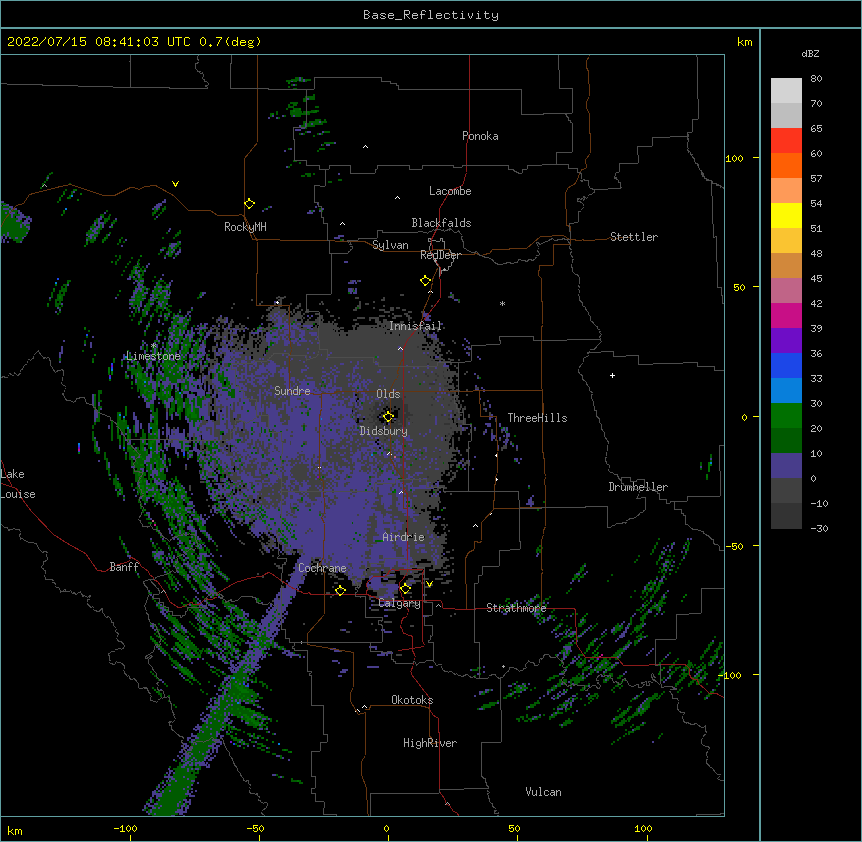Image resolution: width=862 pixels, height=842 pixels.
Task: Click the Blackfalds city label
Action: [441, 223]
